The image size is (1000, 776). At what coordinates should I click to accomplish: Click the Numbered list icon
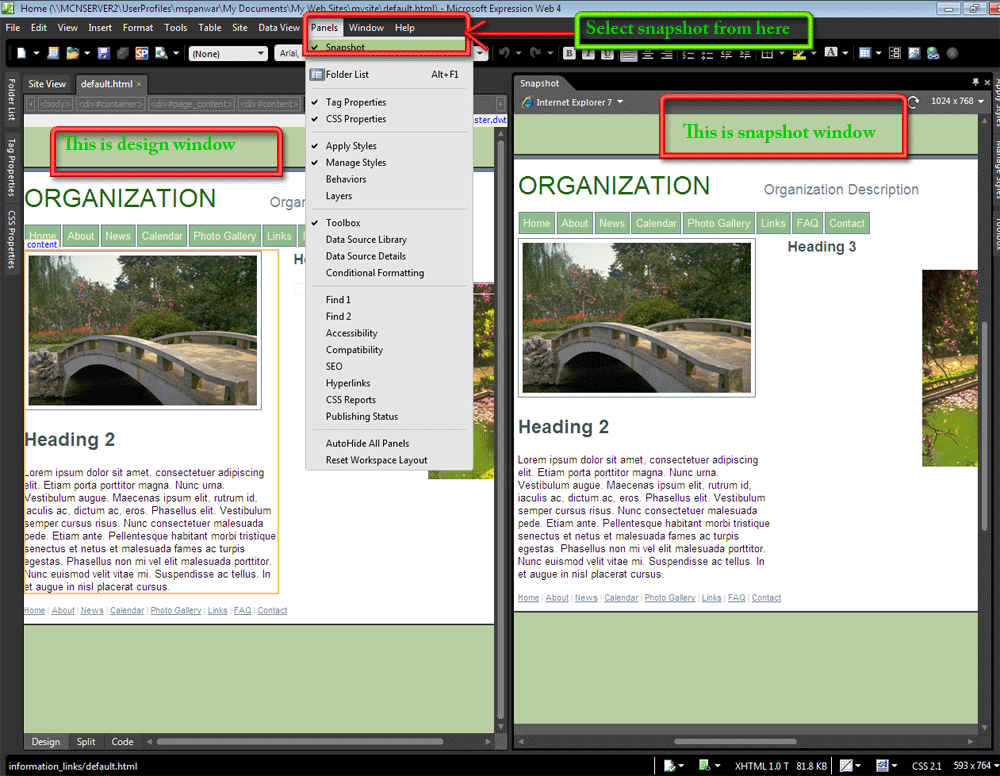point(688,54)
